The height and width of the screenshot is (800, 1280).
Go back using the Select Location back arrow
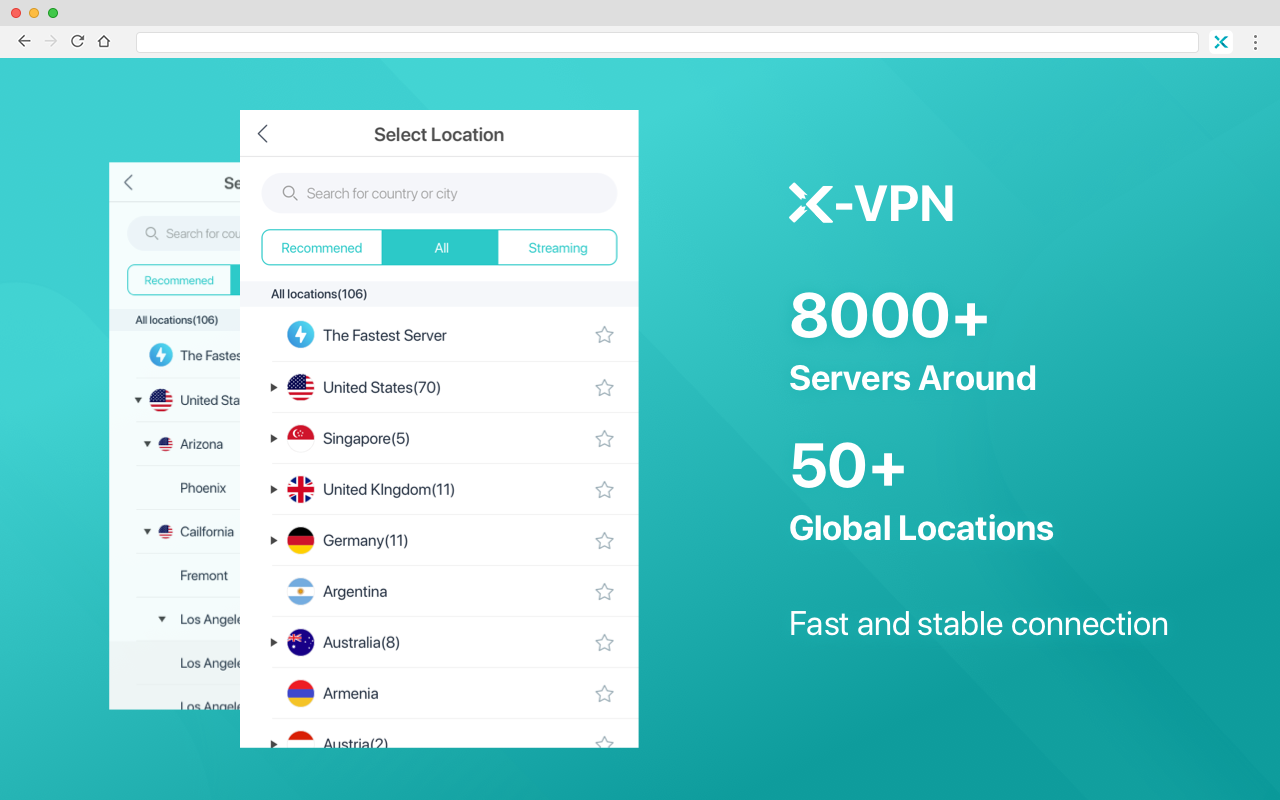tap(262, 133)
